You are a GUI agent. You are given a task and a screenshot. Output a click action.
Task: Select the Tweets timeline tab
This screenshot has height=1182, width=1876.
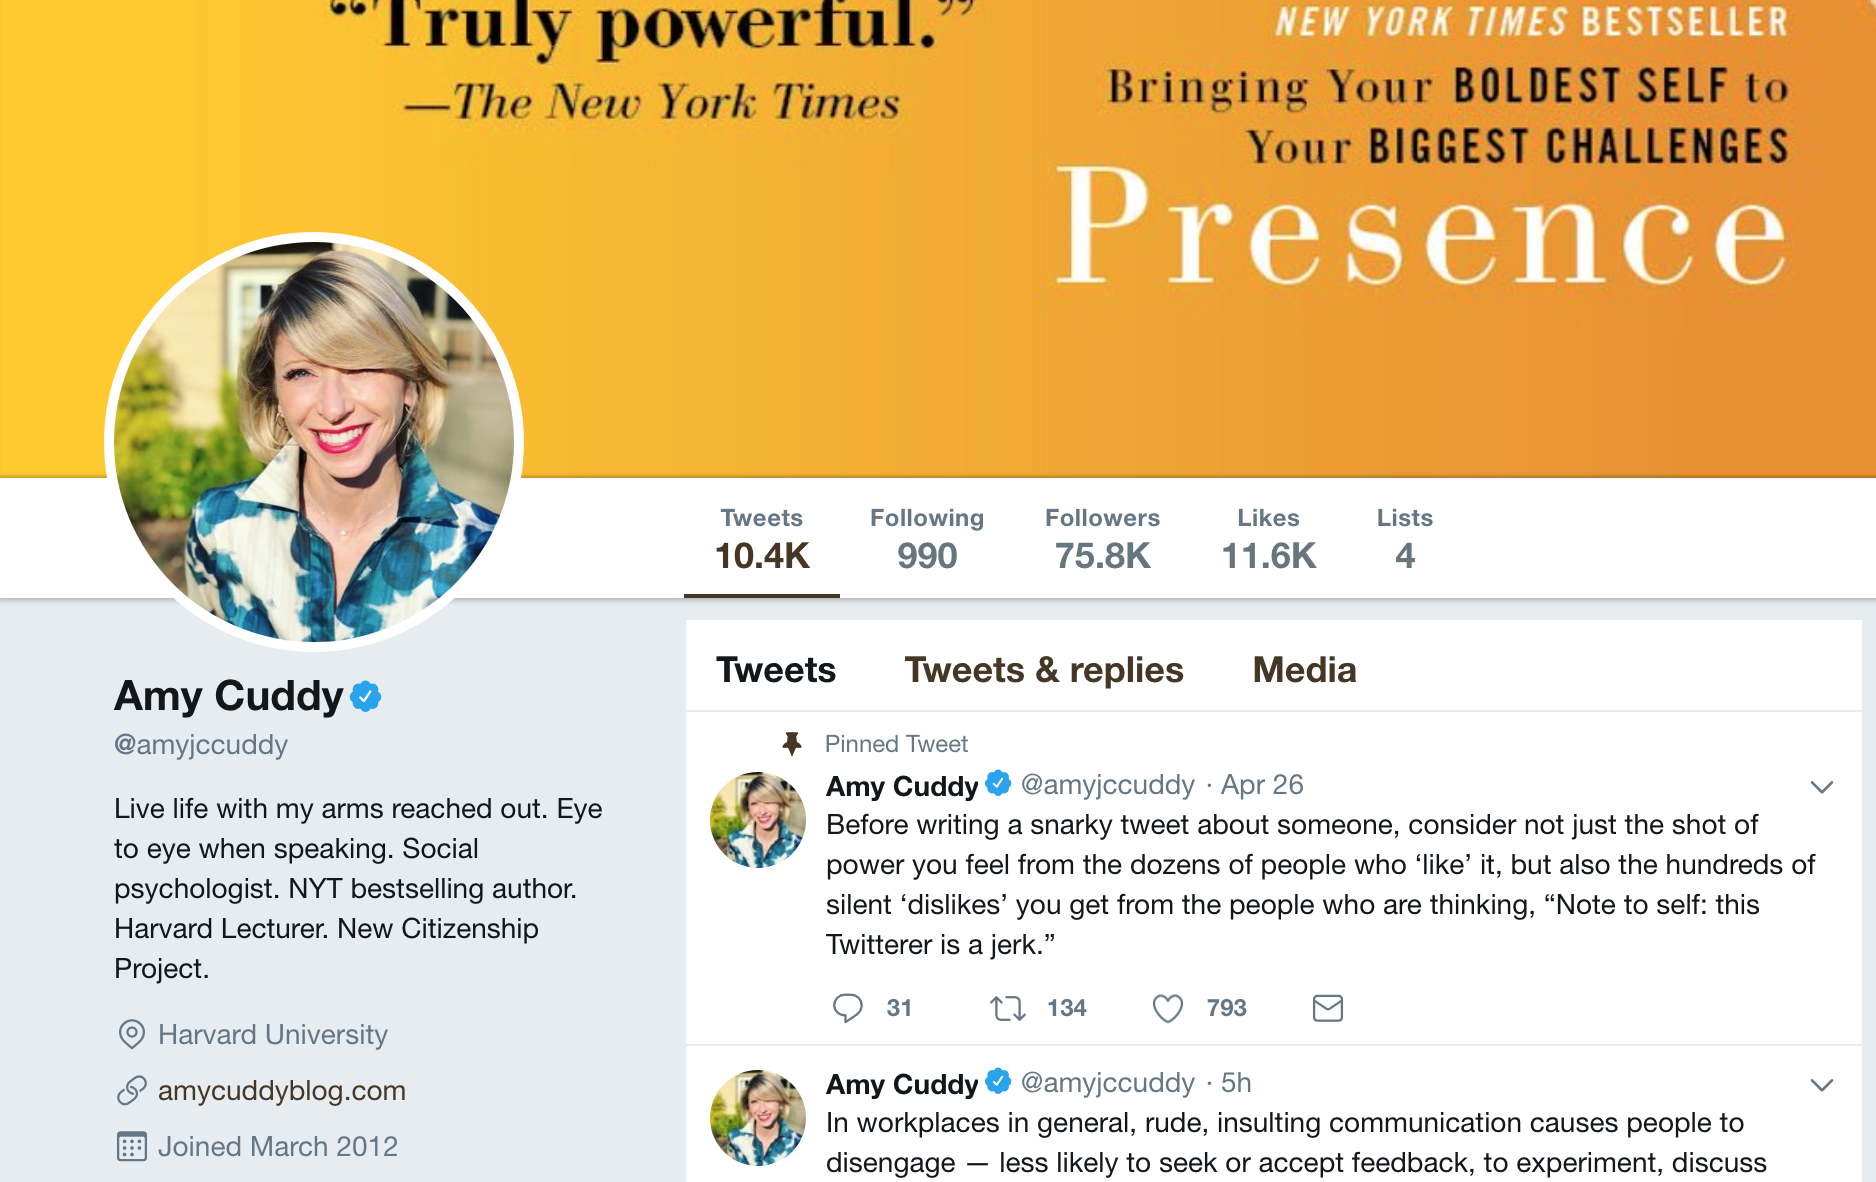775,670
